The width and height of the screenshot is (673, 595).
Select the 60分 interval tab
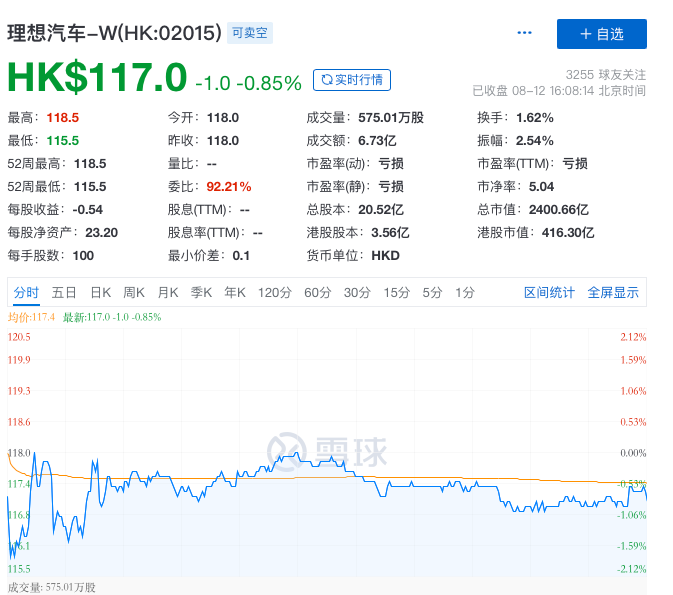[318, 292]
